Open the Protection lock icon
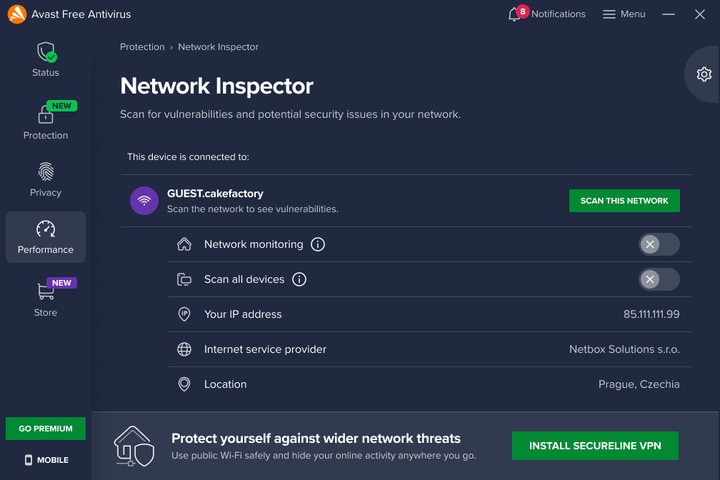This screenshot has height=480, width=720. click(x=46, y=115)
